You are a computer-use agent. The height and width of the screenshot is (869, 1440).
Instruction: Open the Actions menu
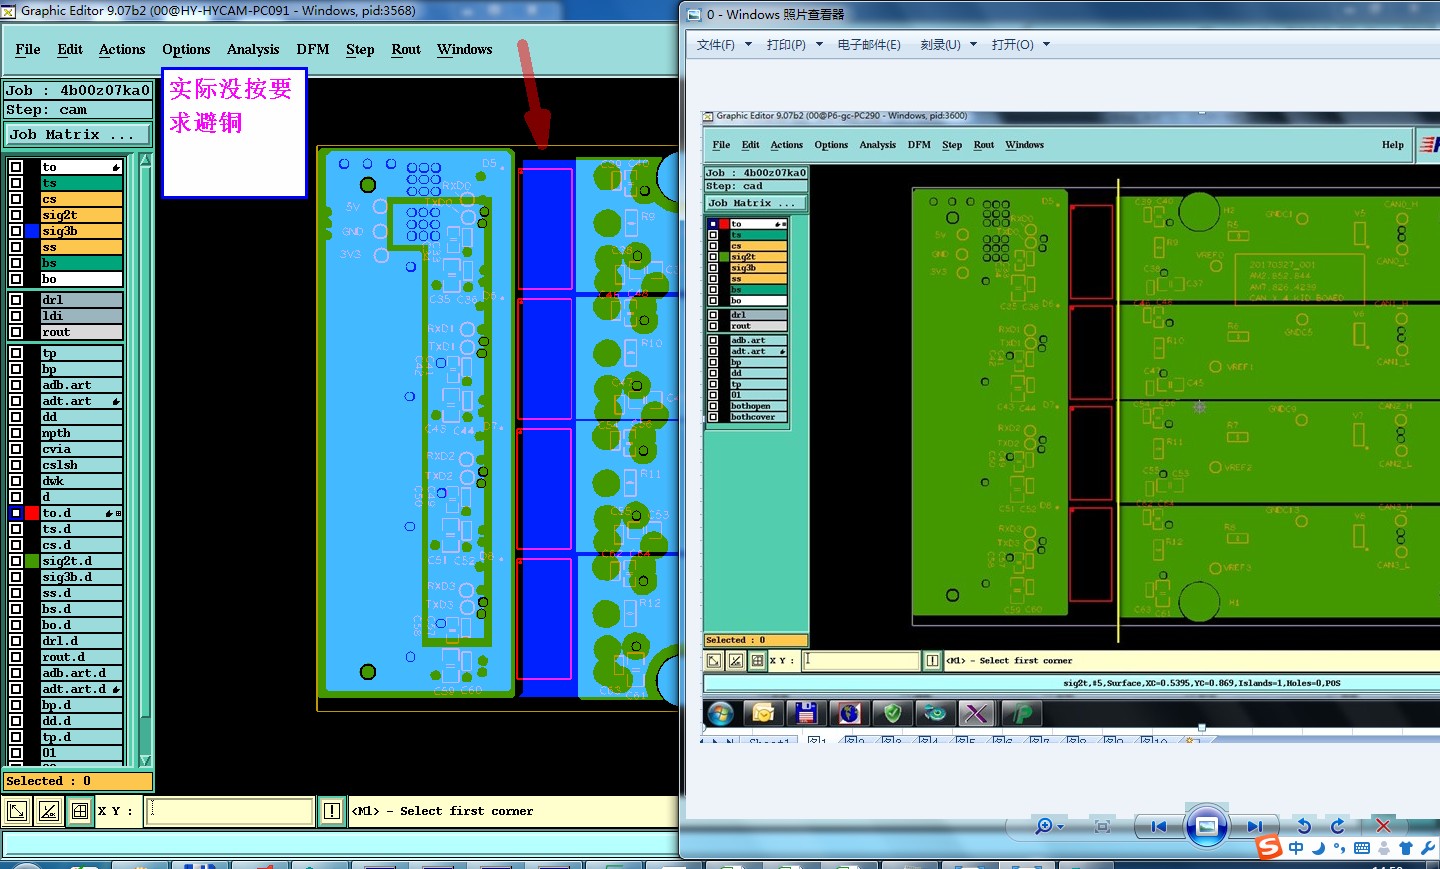tap(122, 49)
